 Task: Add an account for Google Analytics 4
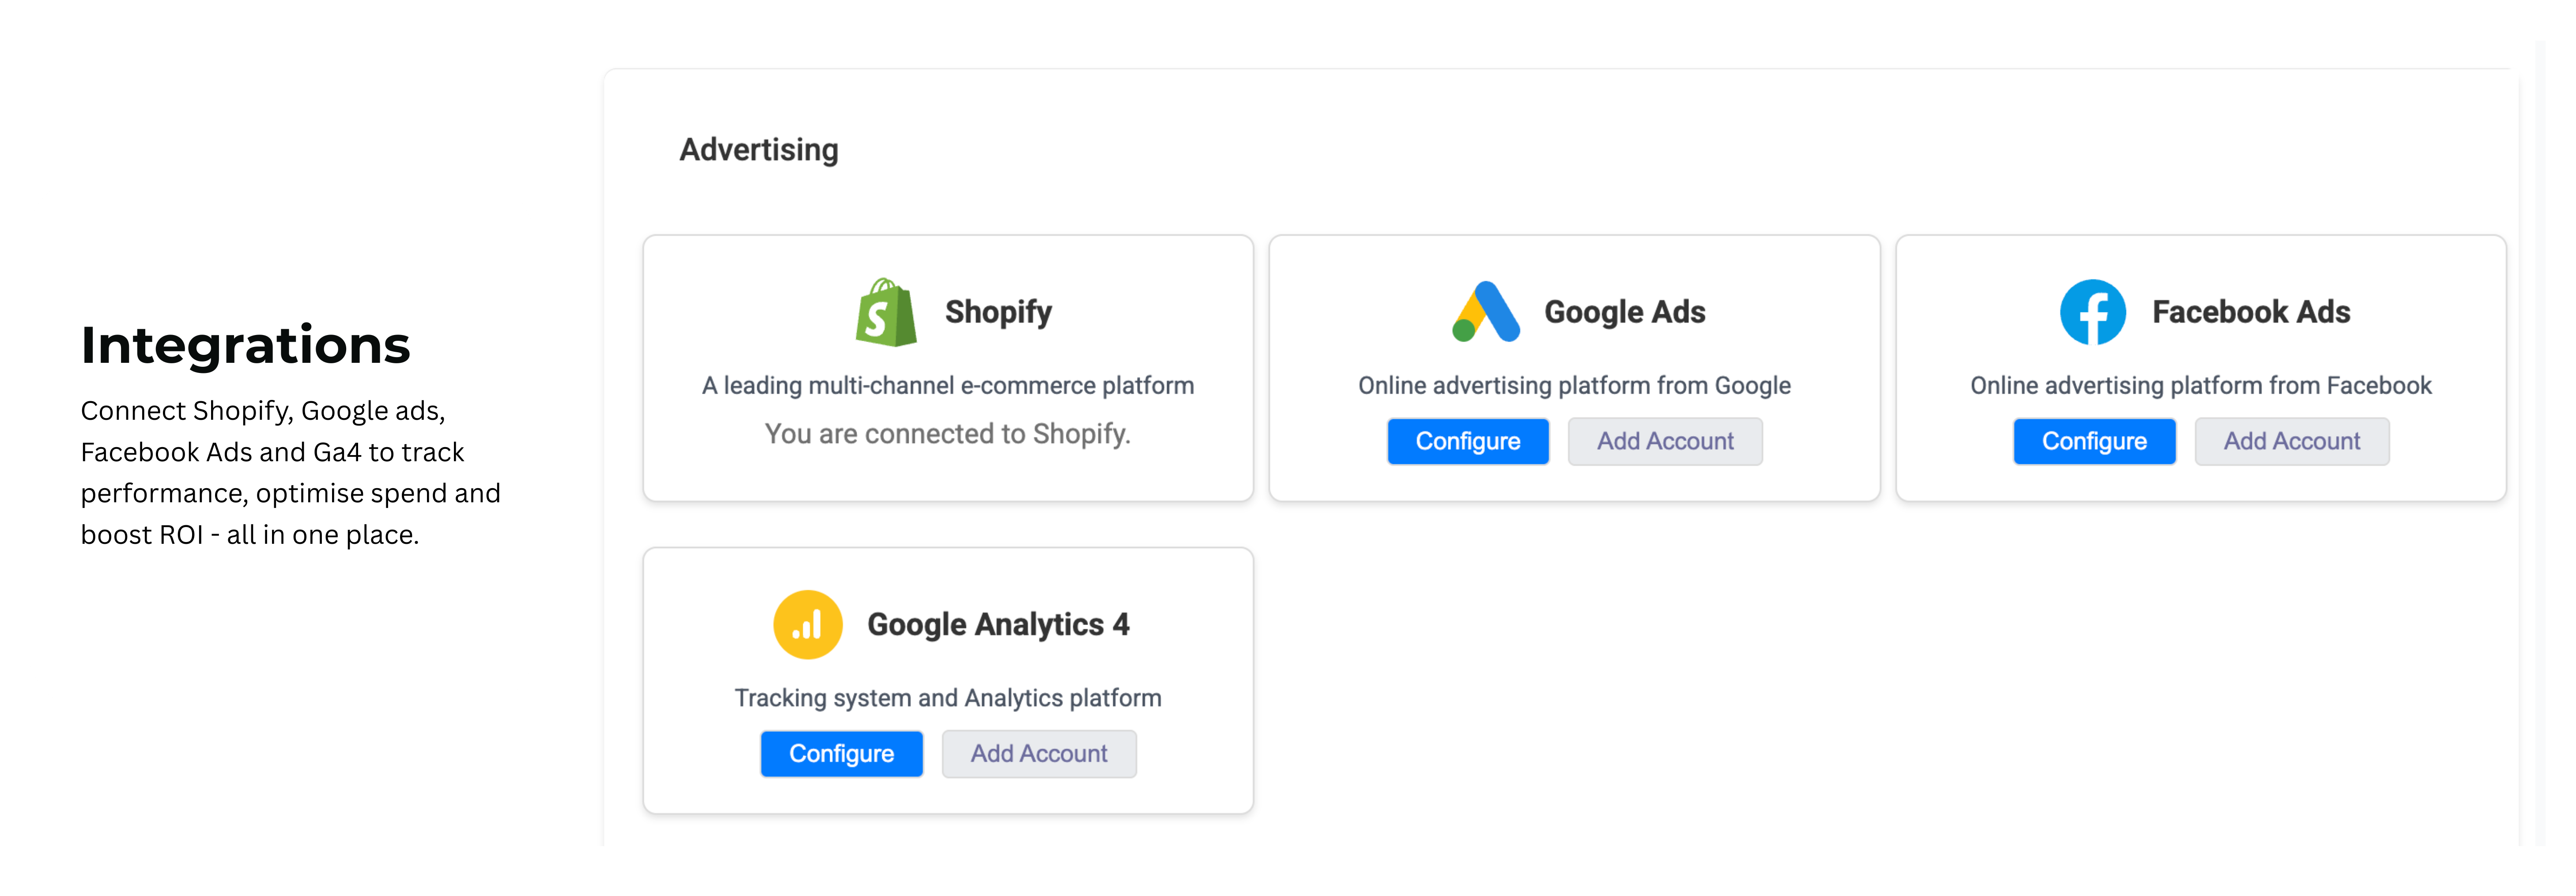click(x=1038, y=753)
